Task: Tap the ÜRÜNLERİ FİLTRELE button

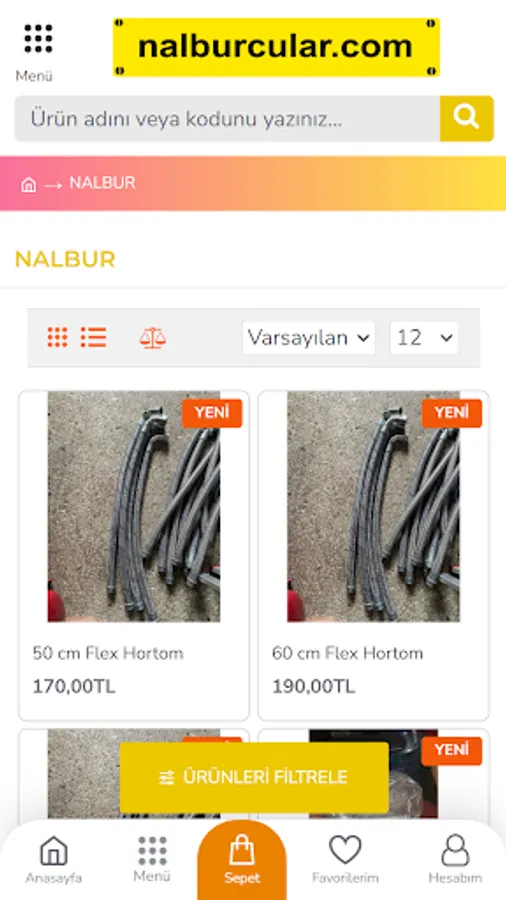Action: [x=254, y=778]
